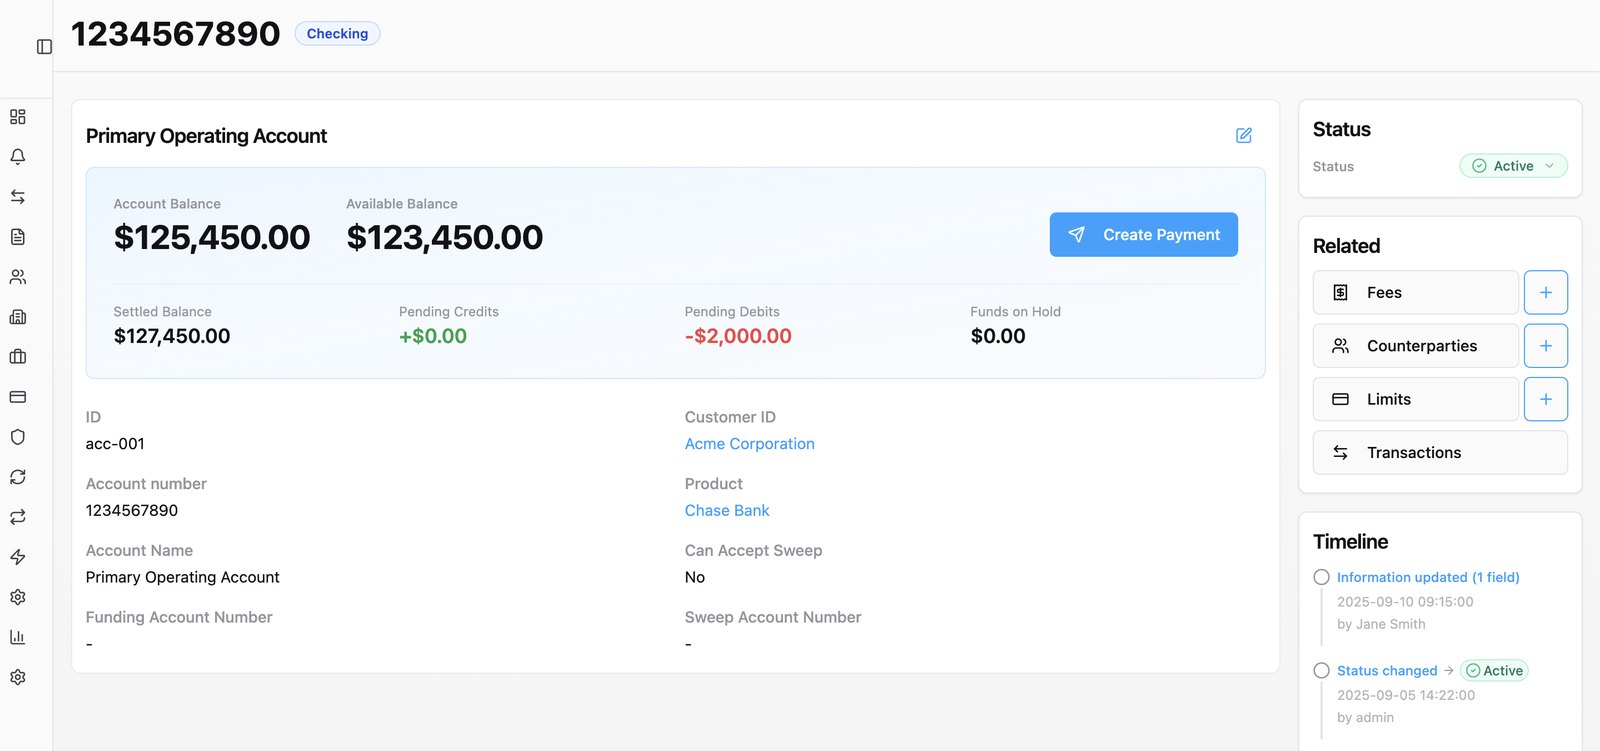Open the shield icon in the sidebar
Screen dimensions: 1600x751
(18, 437)
